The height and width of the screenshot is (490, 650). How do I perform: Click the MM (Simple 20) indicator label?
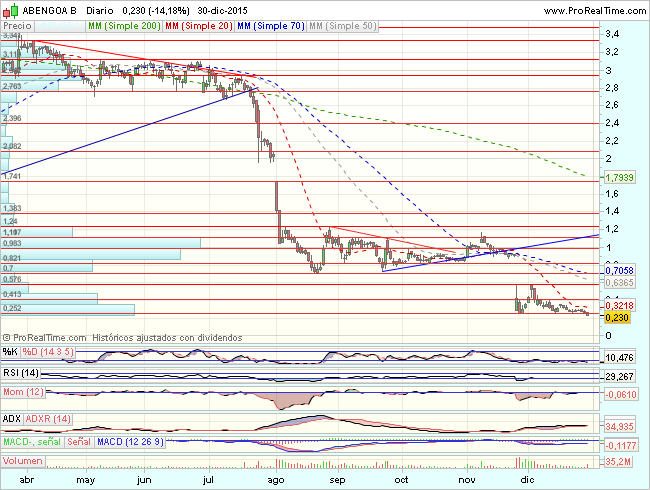[199, 26]
